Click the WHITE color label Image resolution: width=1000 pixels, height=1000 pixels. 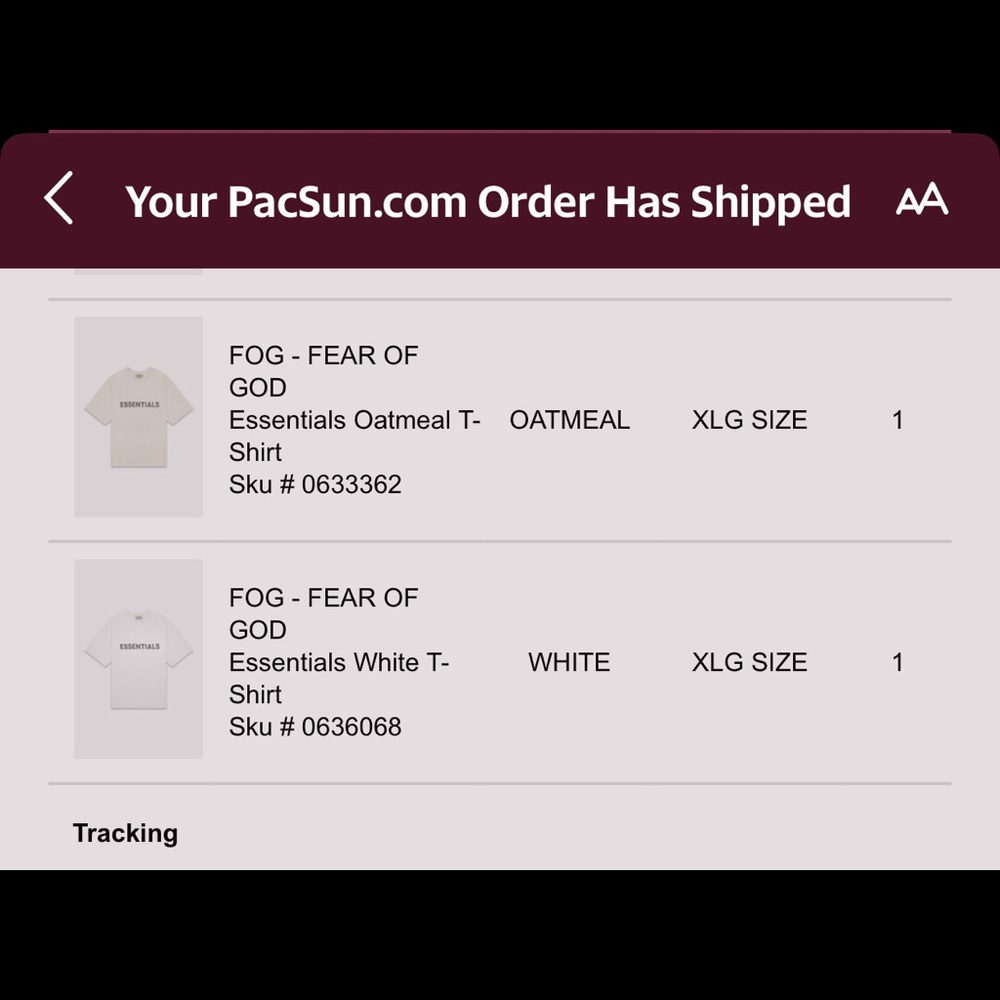point(569,662)
